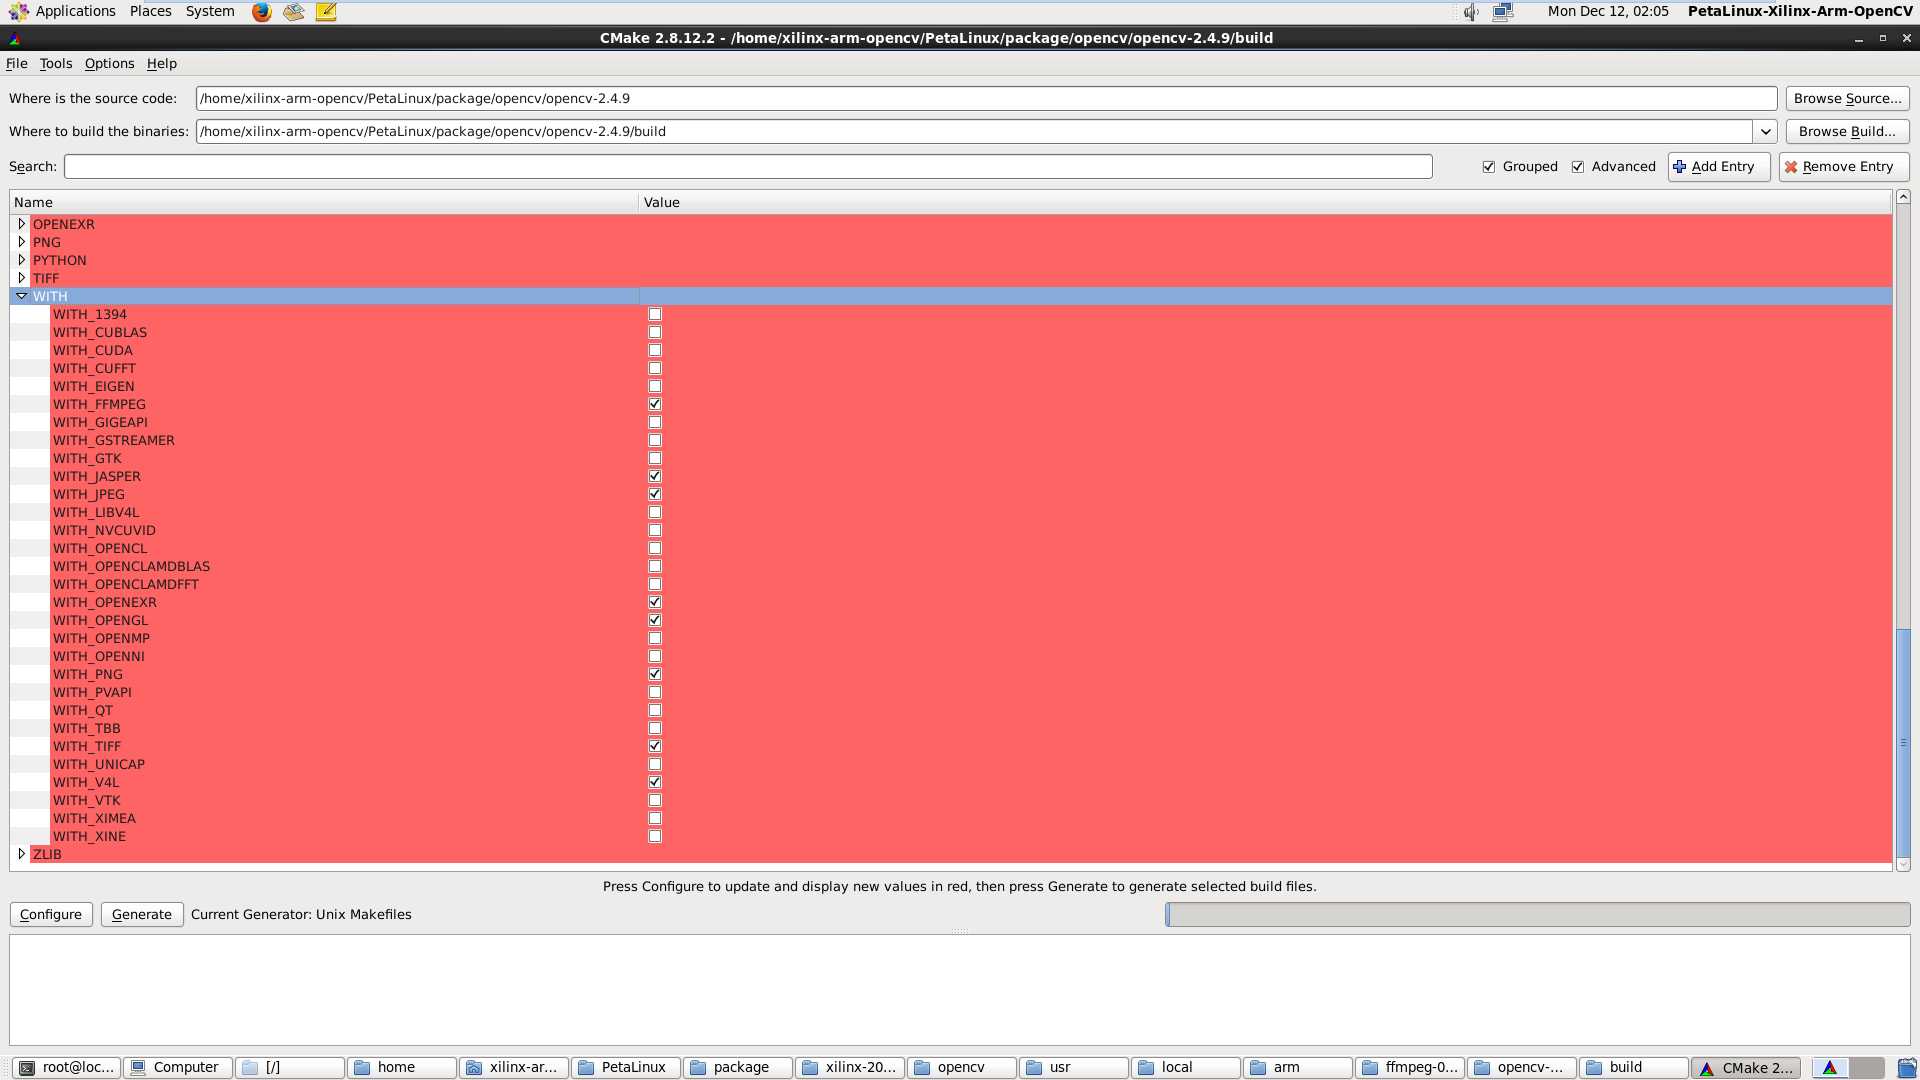This screenshot has width=1920, height=1080.
Task: Click the CMake 2... taskbar item
Action: [x=1746, y=1068]
